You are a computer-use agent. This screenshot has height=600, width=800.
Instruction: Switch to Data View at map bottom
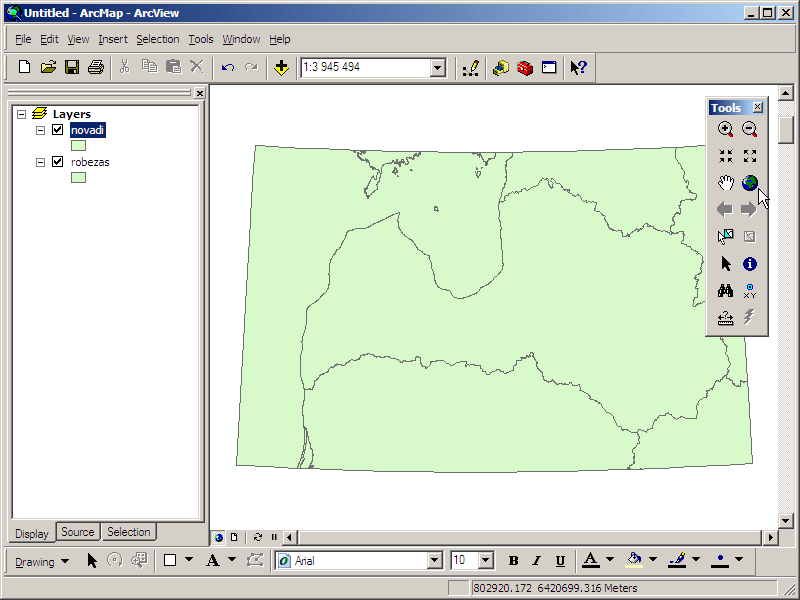[x=219, y=537]
